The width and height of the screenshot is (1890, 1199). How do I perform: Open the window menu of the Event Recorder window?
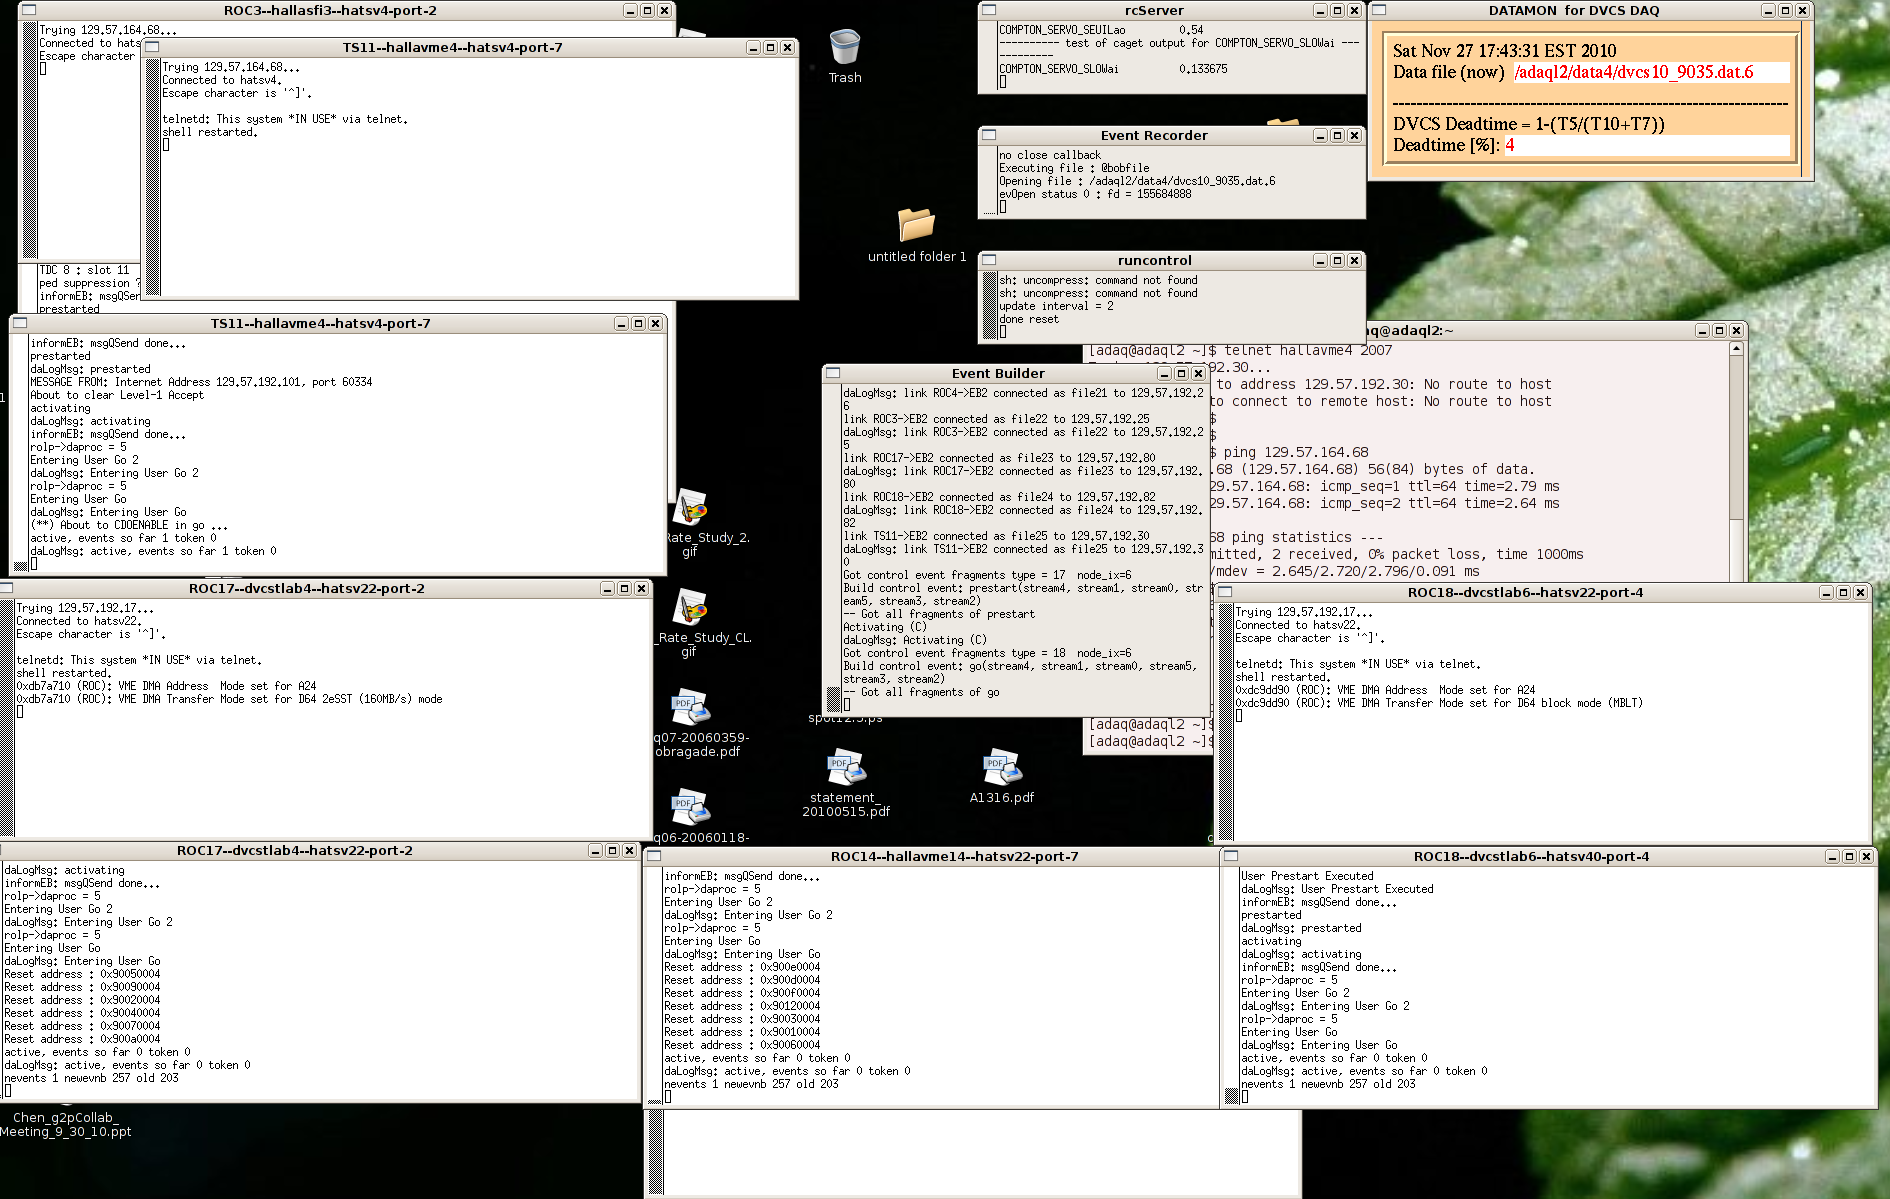[989, 135]
